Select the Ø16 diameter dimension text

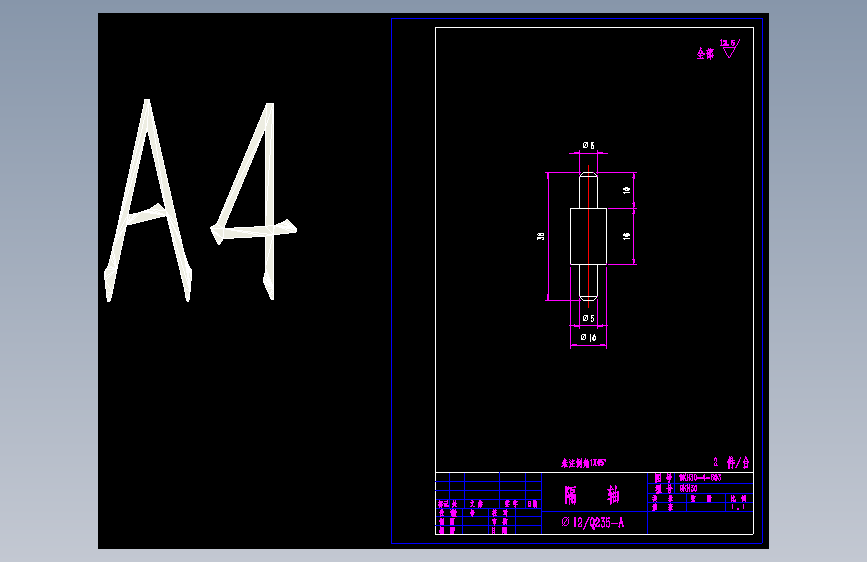588,337
